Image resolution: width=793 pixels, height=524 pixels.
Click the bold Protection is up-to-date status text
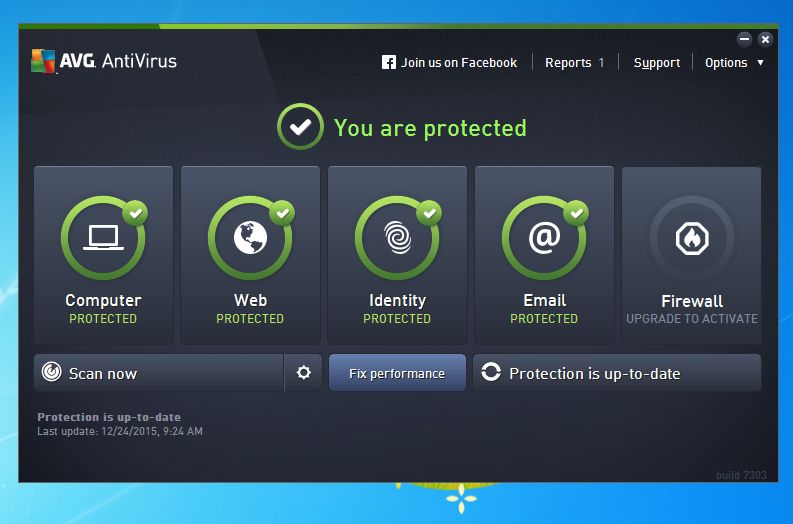point(109,417)
